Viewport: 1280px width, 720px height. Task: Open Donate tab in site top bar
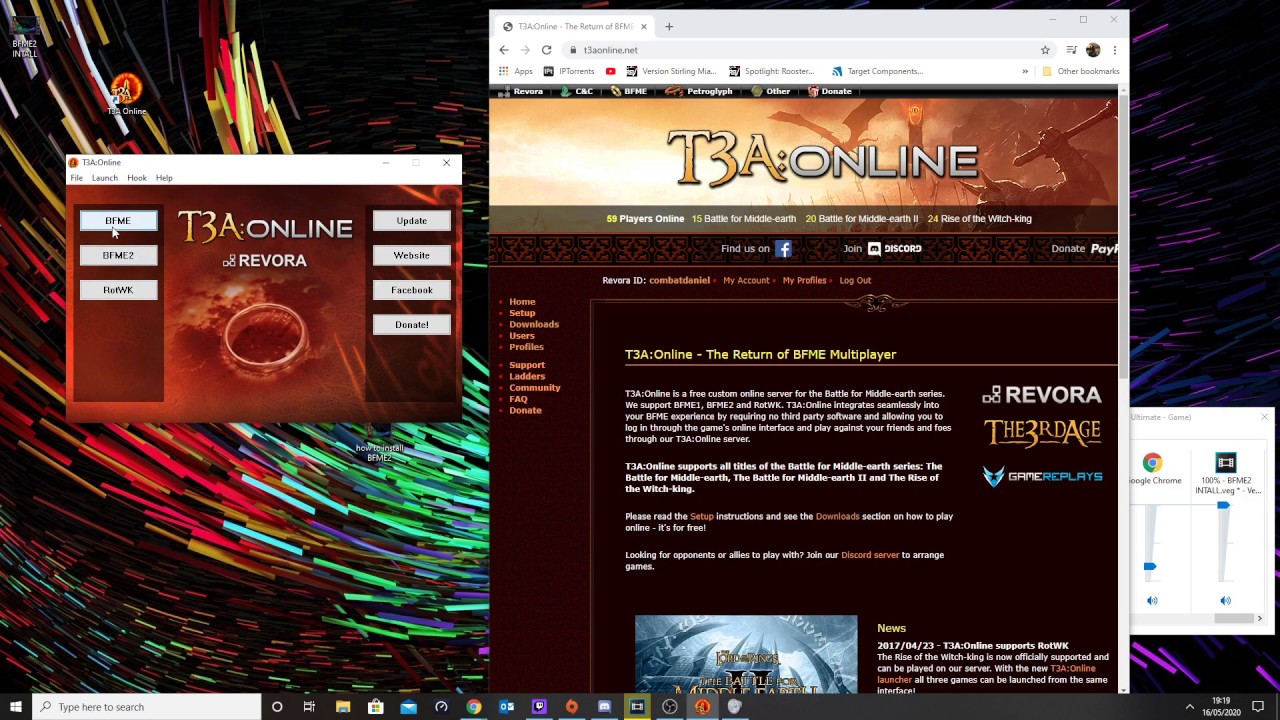[830, 91]
